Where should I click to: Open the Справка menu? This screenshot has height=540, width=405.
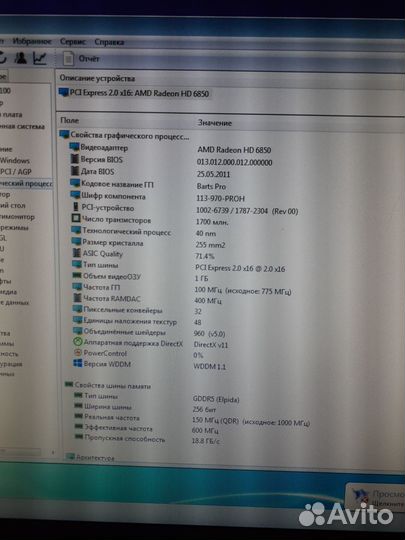click(x=109, y=42)
